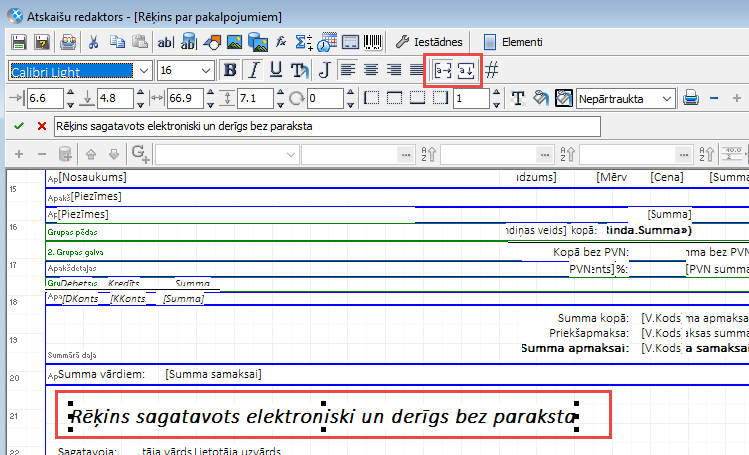Image resolution: width=749 pixels, height=455 pixels.
Task: Edit the width field 66.9
Action: [185, 98]
